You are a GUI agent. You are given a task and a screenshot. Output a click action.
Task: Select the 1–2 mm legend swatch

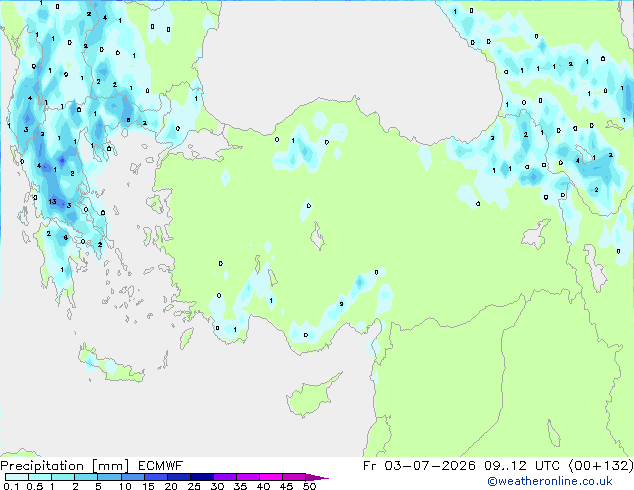(63, 477)
